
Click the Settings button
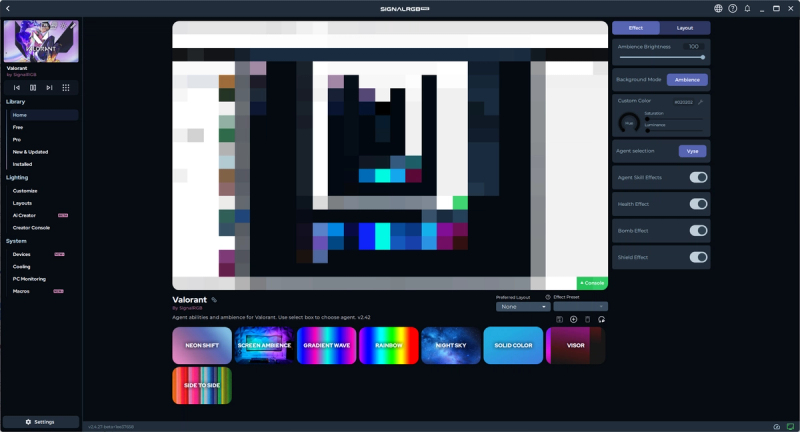pos(40,422)
